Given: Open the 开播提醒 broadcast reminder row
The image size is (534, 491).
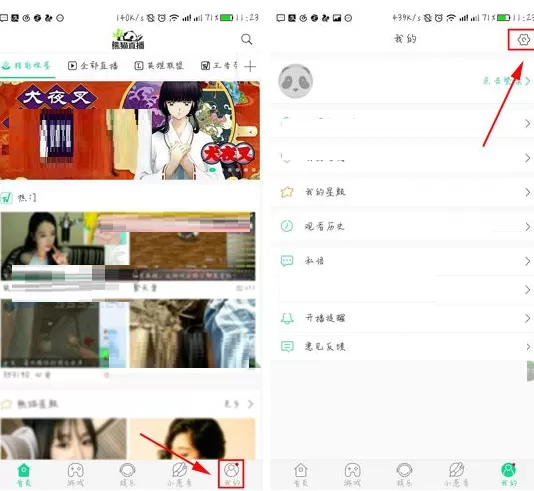Looking at the screenshot, I should coord(402,318).
